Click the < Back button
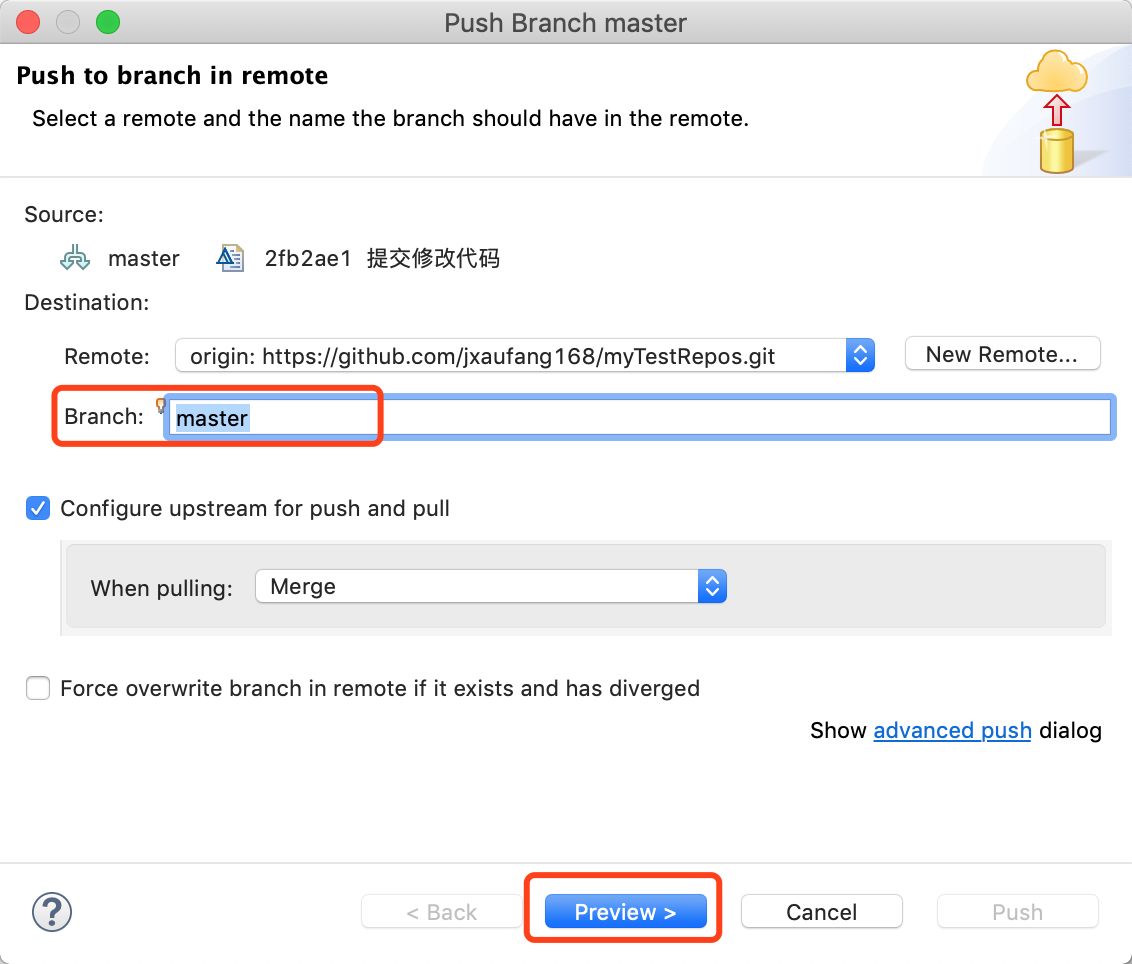1132x964 pixels. click(442, 912)
